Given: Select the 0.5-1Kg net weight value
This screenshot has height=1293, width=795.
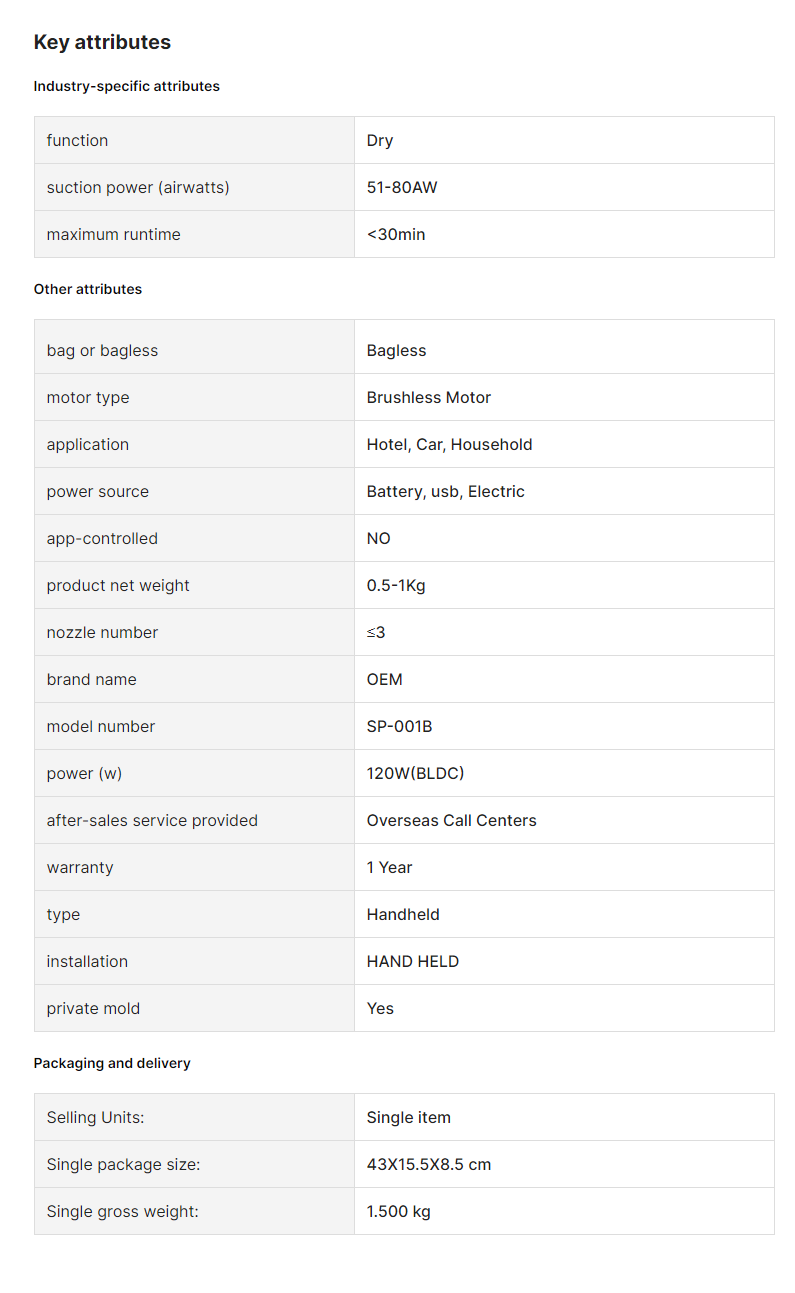Looking at the screenshot, I should tap(396, 585).
